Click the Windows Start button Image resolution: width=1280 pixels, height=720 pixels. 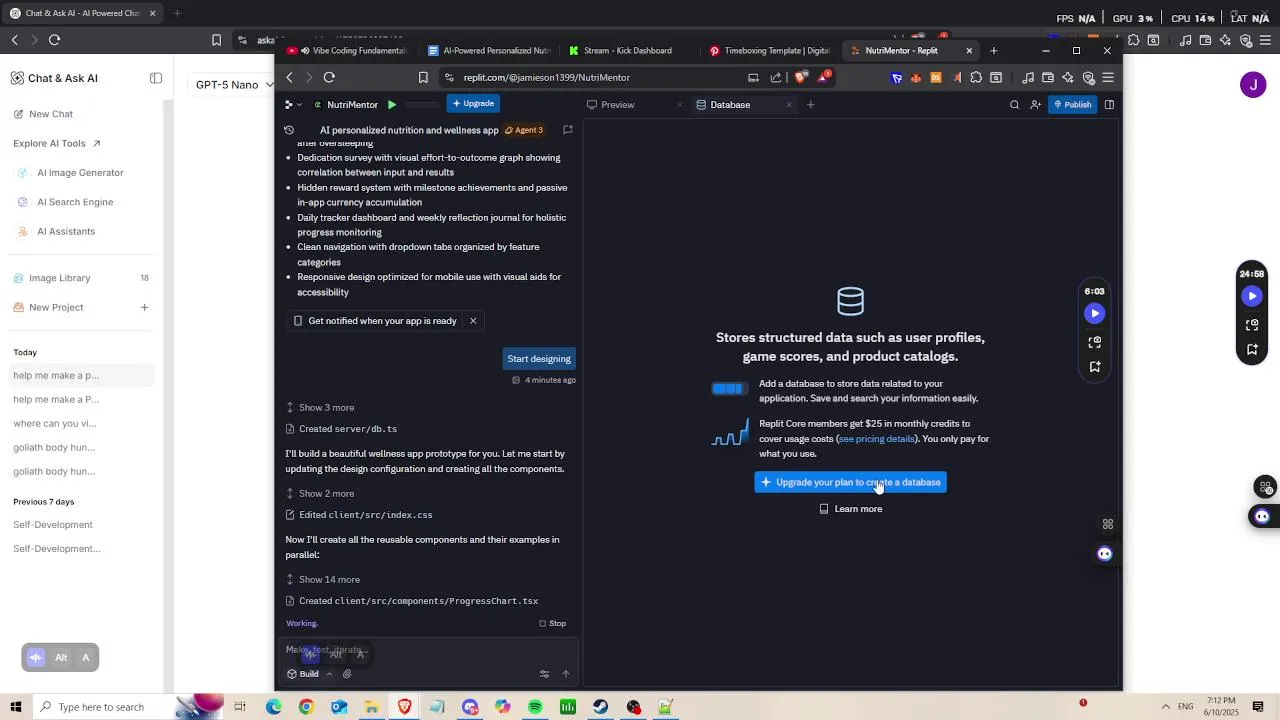click(x=16, y=707)
